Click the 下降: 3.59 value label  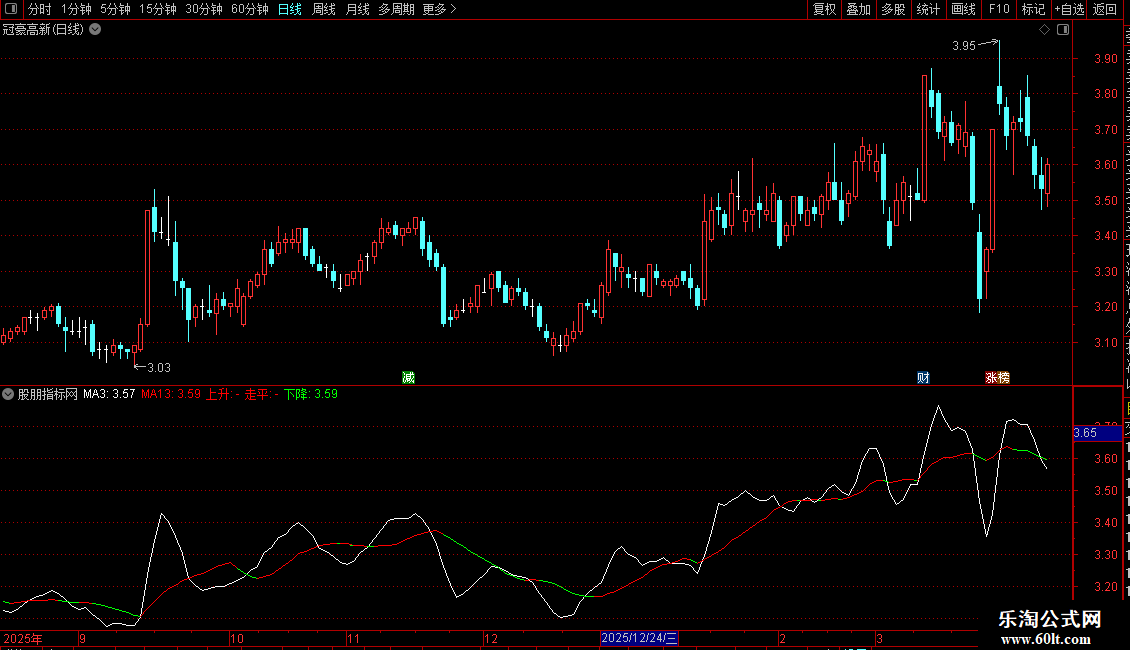[311, 394]
